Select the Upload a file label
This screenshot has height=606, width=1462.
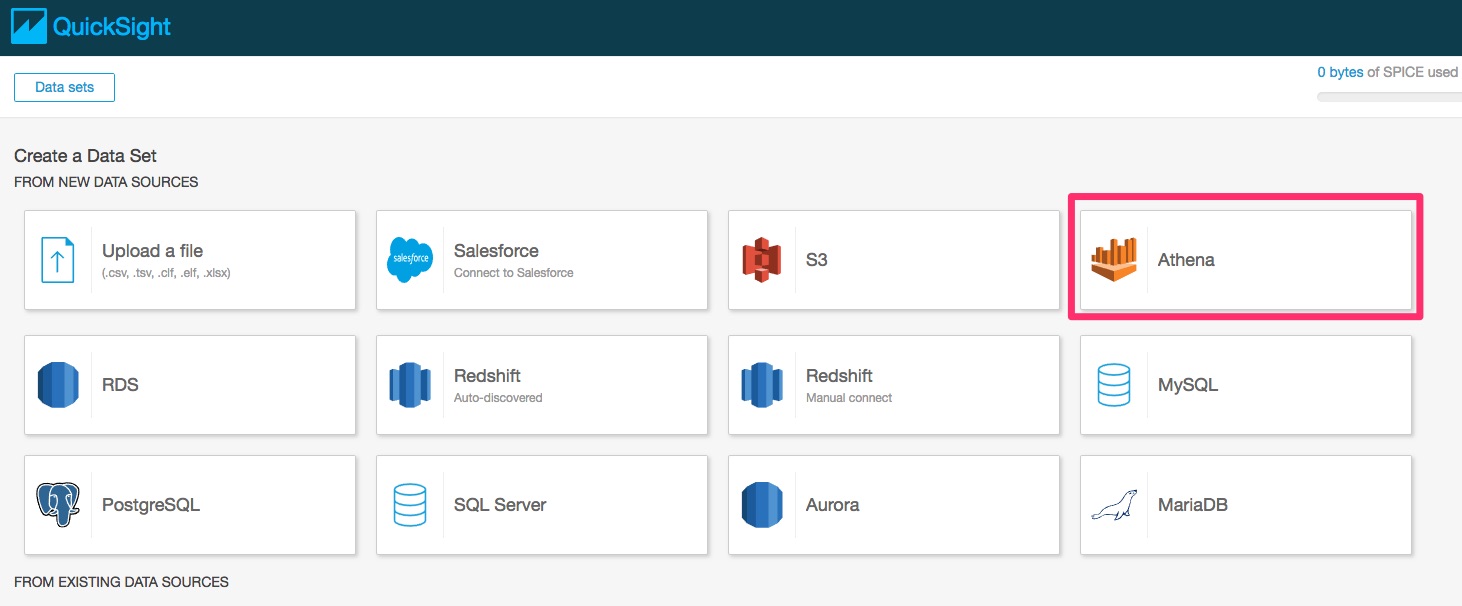click(152, 251)
